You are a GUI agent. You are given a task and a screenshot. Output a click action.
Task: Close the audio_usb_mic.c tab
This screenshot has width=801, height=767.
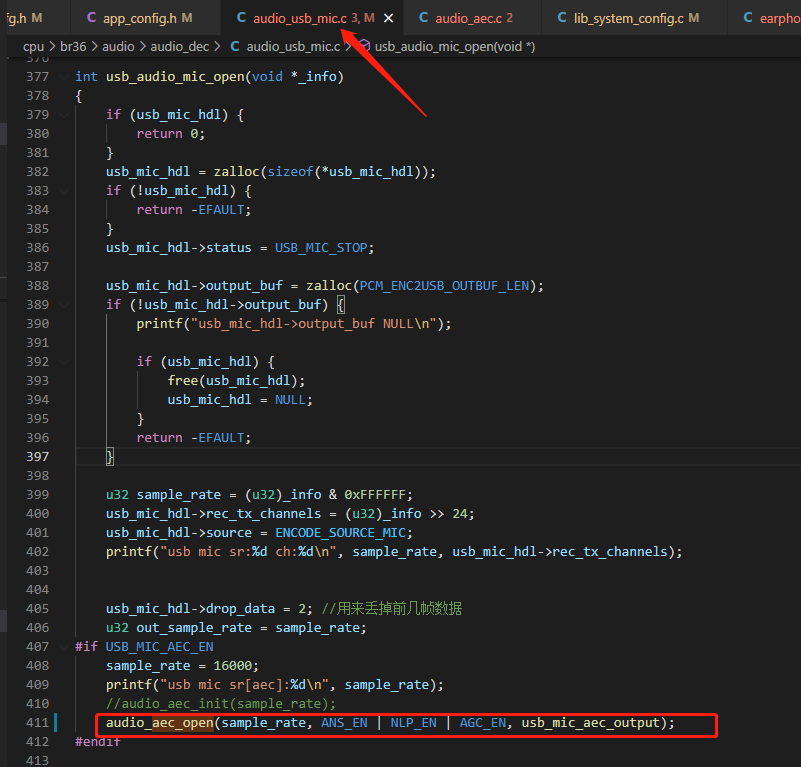(388, 18)
